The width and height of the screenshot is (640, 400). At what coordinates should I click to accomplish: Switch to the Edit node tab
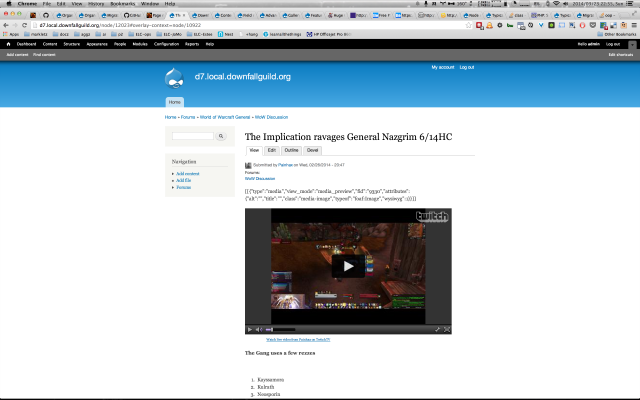click(272, 150)
